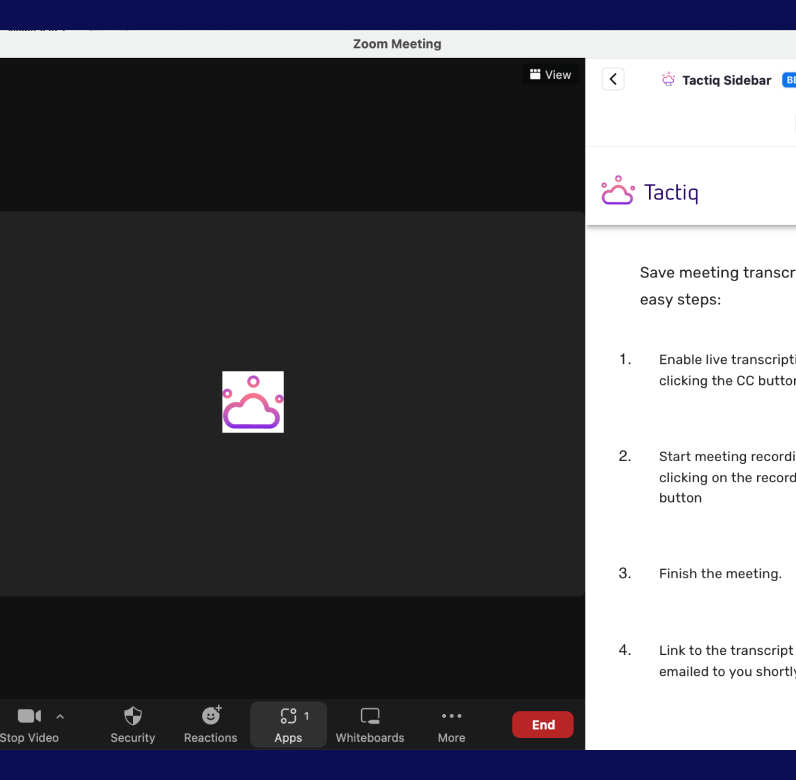This screenshot has width=796, height=780.
Task: Click the blue beta badge beside Tactiq Sidebar
Action: coord(789,80)
